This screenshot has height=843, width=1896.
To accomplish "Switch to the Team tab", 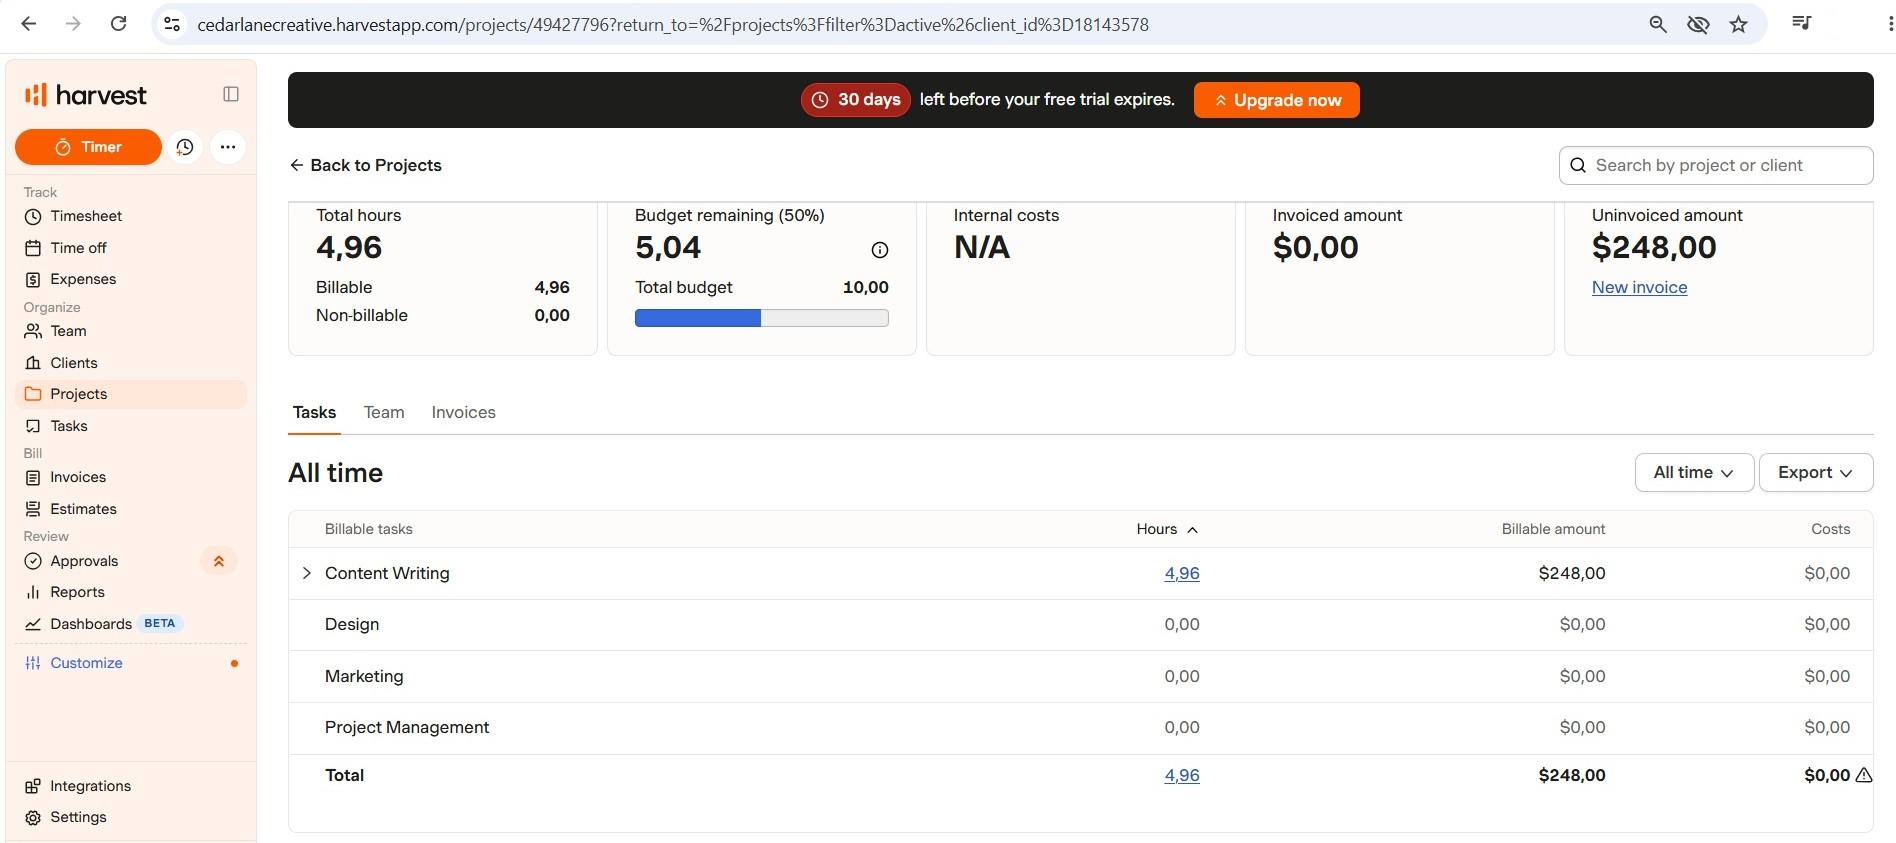I will click(384, 412).
